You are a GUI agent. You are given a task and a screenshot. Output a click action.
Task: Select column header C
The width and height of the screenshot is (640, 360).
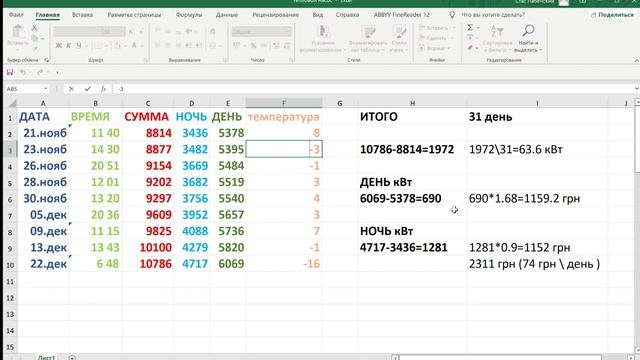[x=148, y=103]
